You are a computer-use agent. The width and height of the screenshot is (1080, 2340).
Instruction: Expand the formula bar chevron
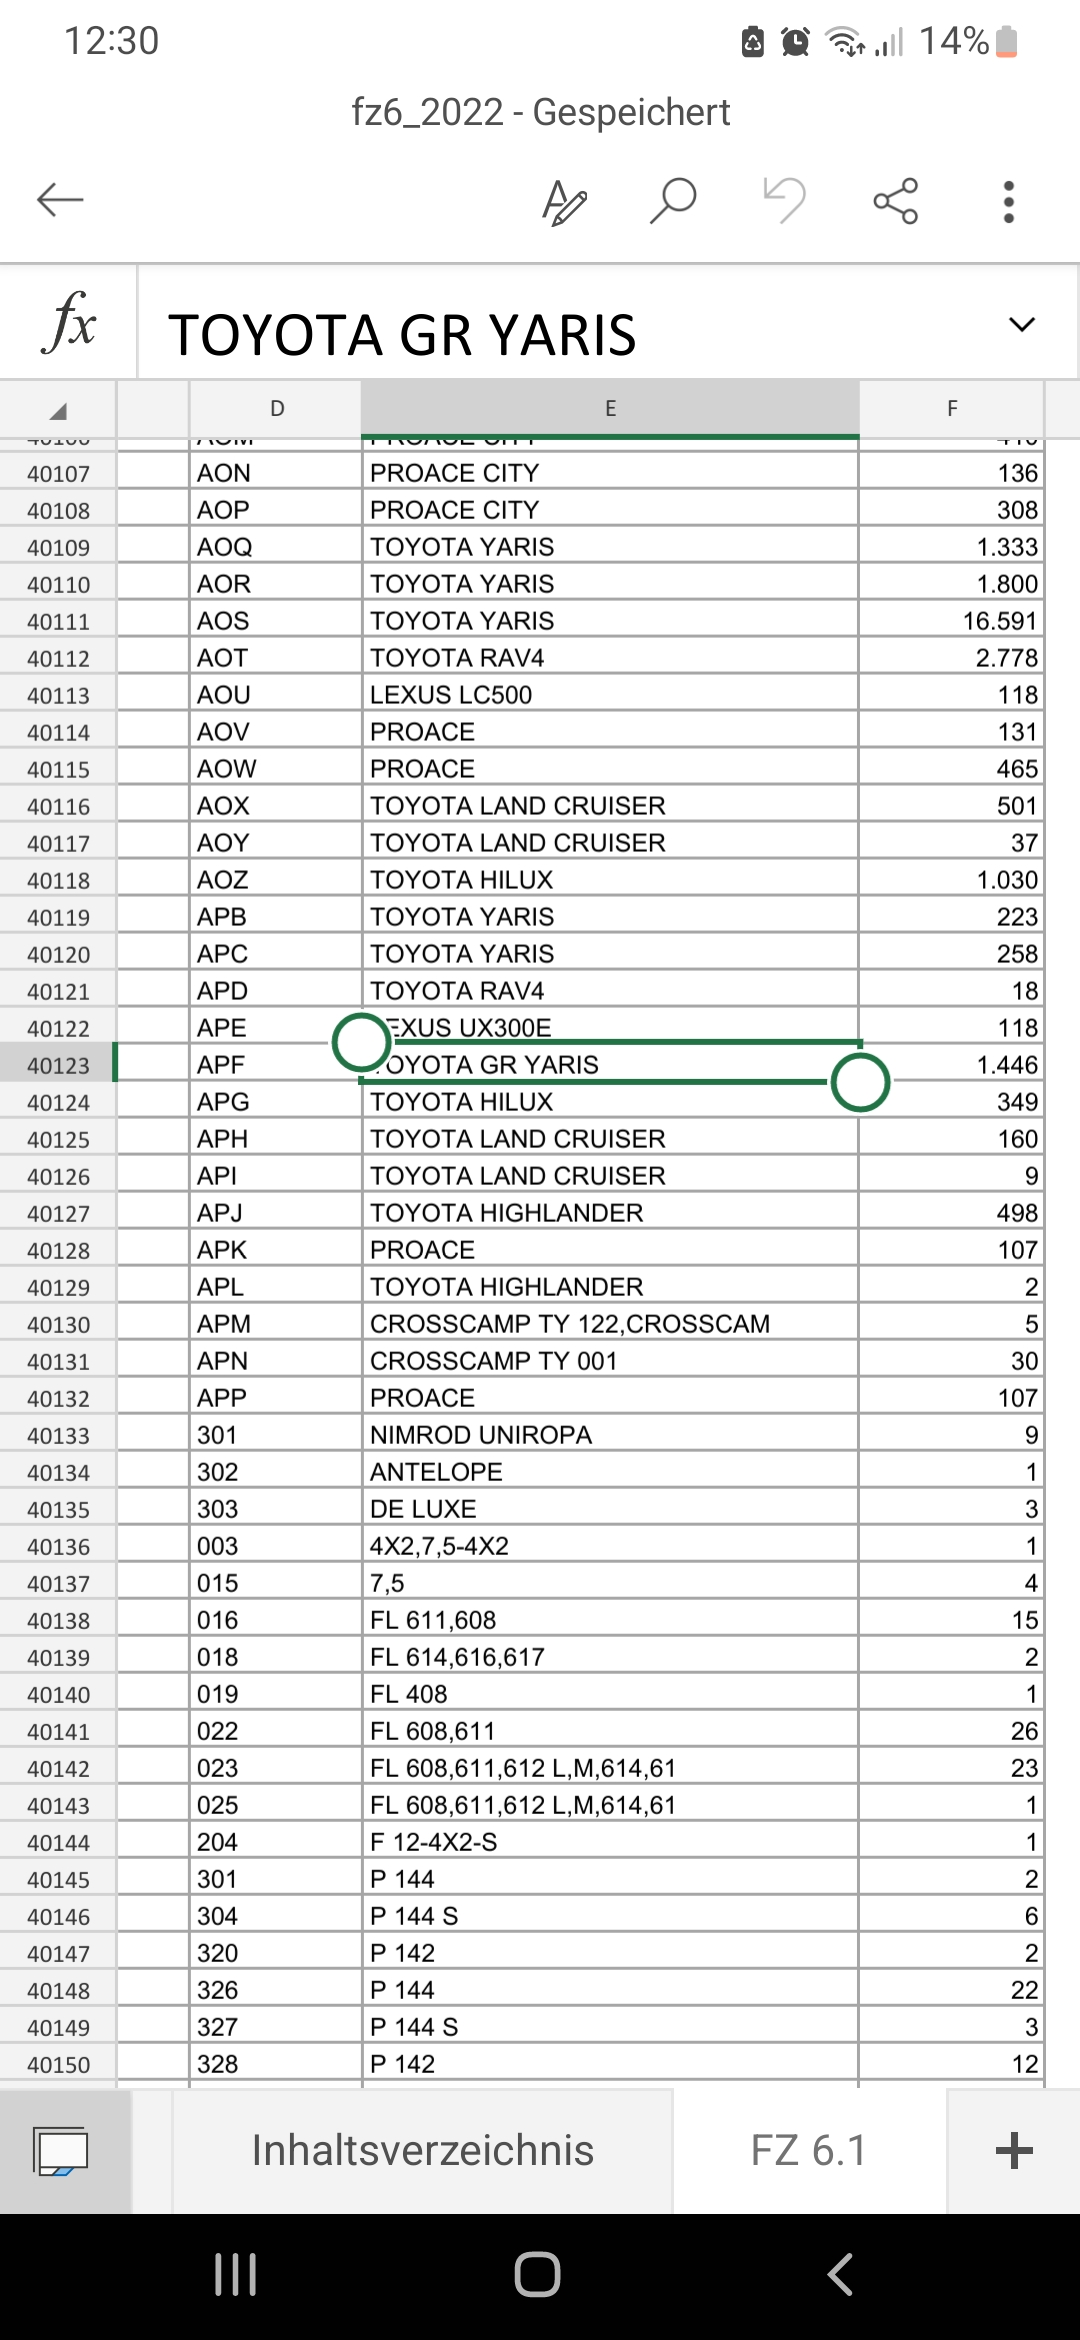pyautogui.click(x=1022, y=324)
